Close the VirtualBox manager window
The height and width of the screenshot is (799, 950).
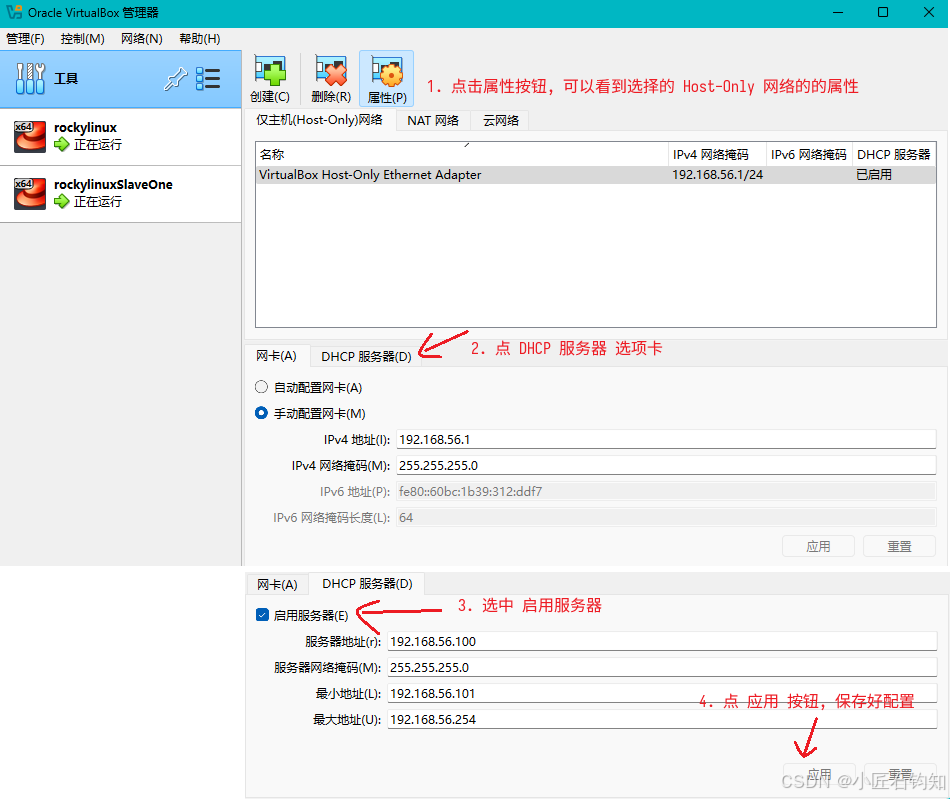click(928, 12)
